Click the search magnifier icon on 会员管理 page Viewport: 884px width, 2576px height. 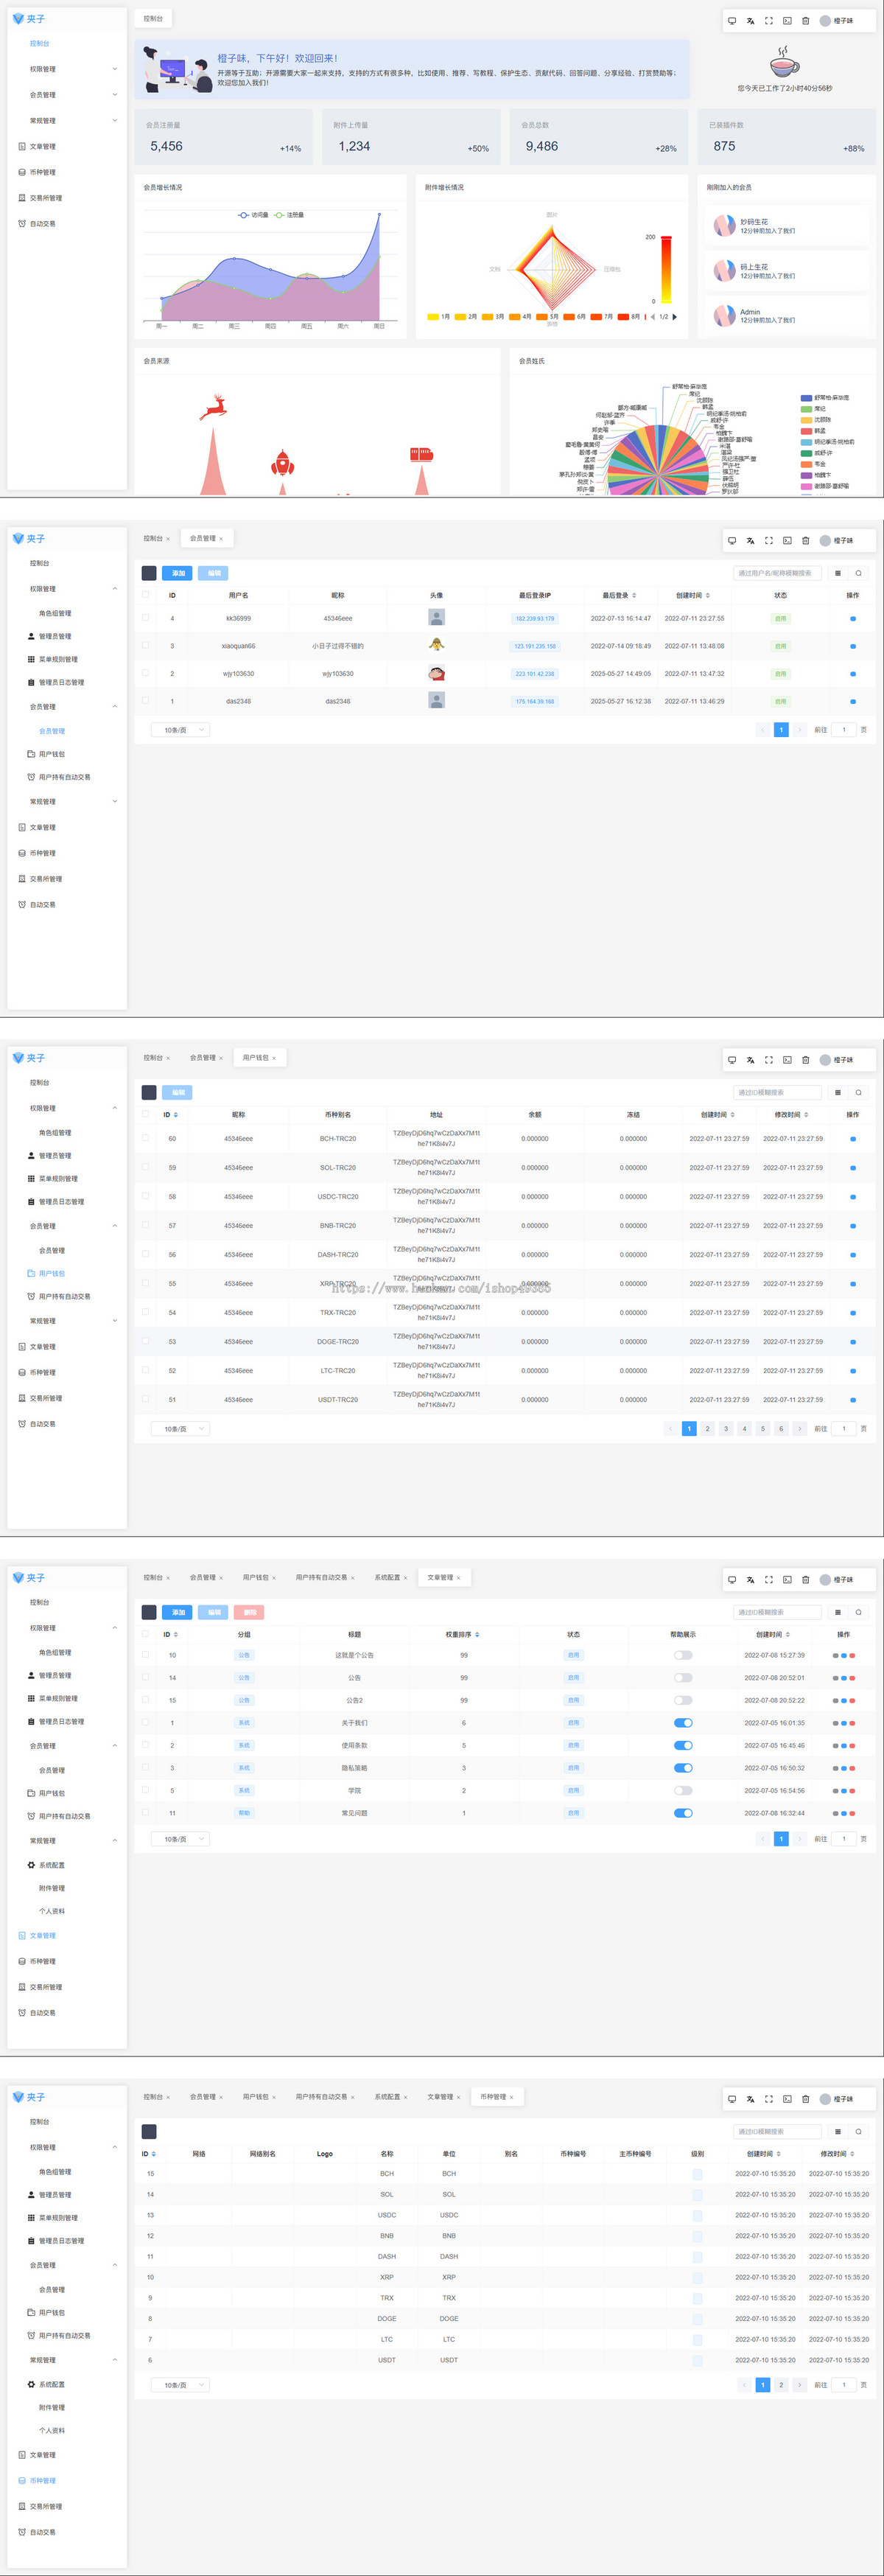pyautogui.click(x=858, y=573)
